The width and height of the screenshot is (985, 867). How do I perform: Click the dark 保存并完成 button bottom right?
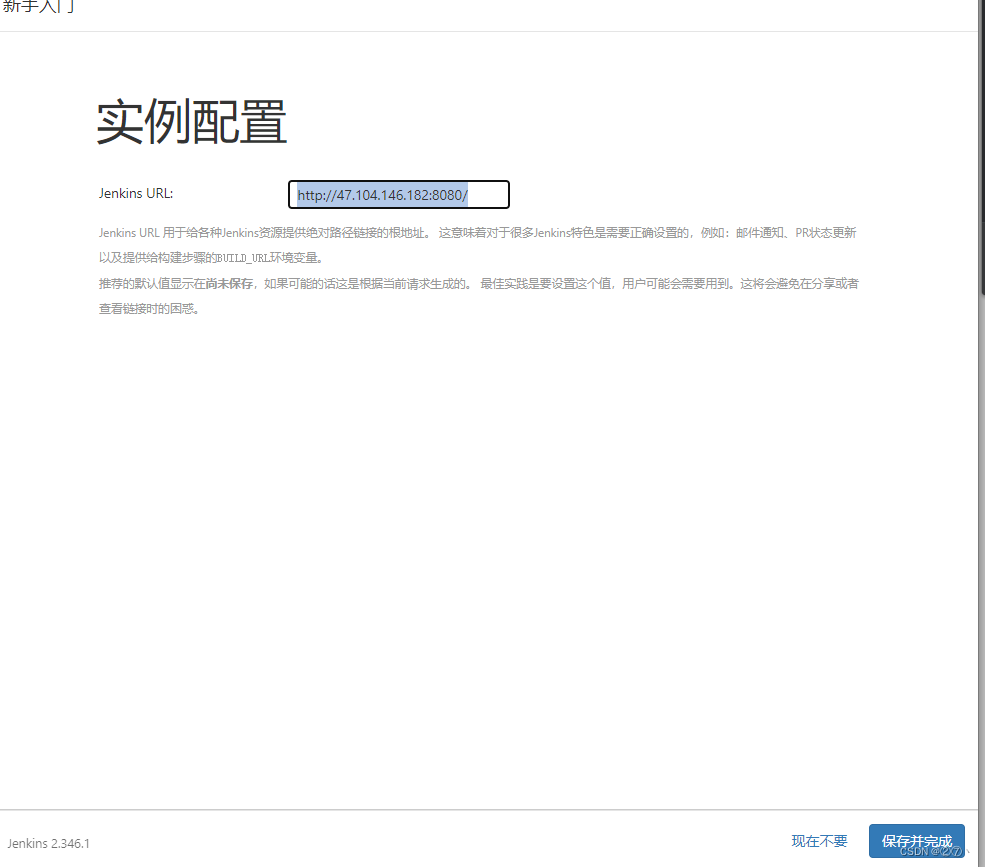click(916, 841)
